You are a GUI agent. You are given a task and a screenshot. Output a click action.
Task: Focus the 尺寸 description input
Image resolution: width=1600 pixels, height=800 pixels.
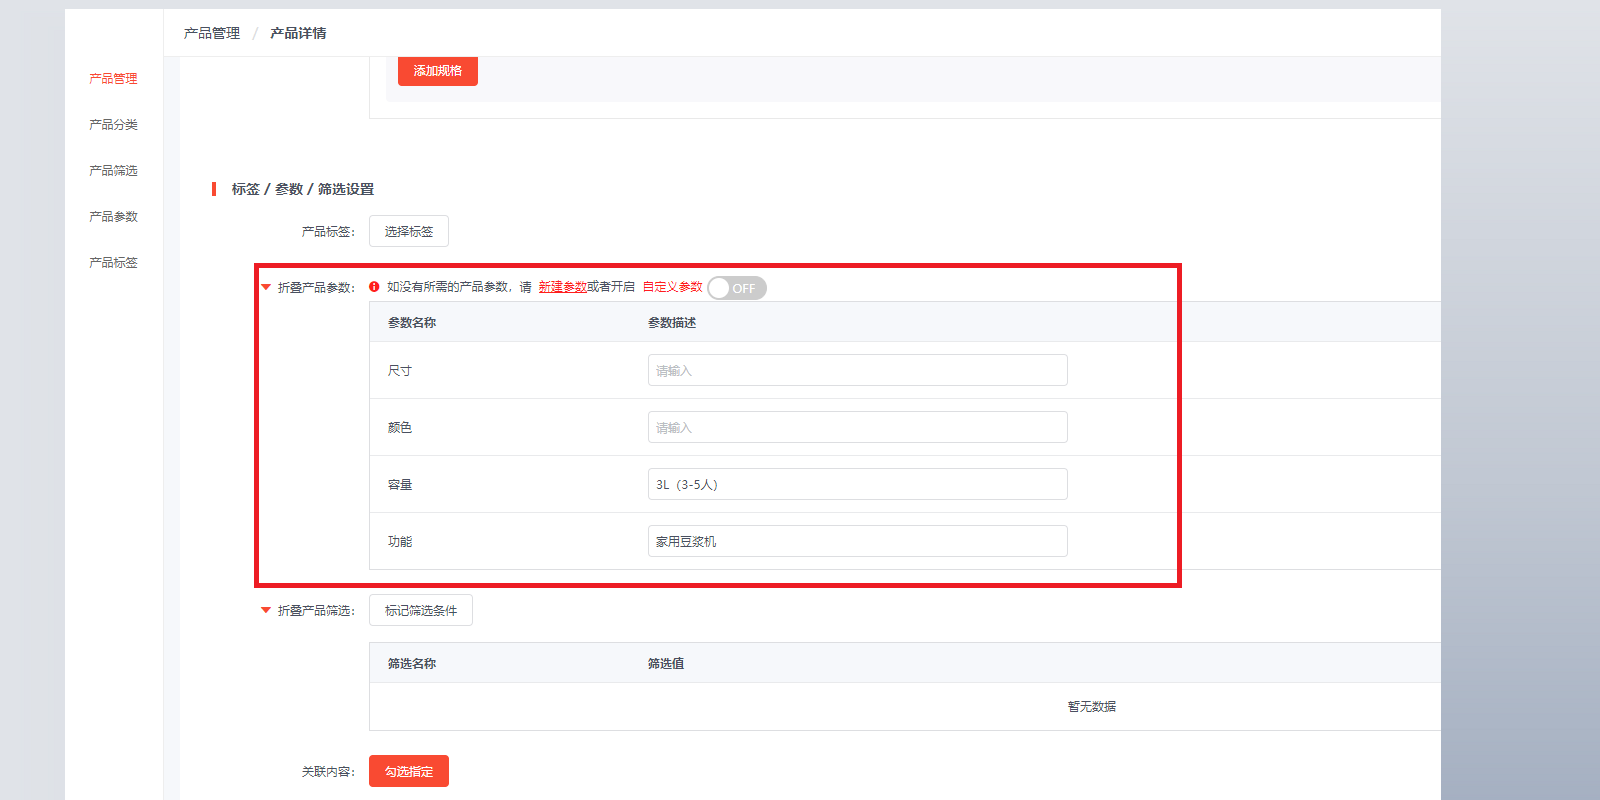[x=858, y=370]
